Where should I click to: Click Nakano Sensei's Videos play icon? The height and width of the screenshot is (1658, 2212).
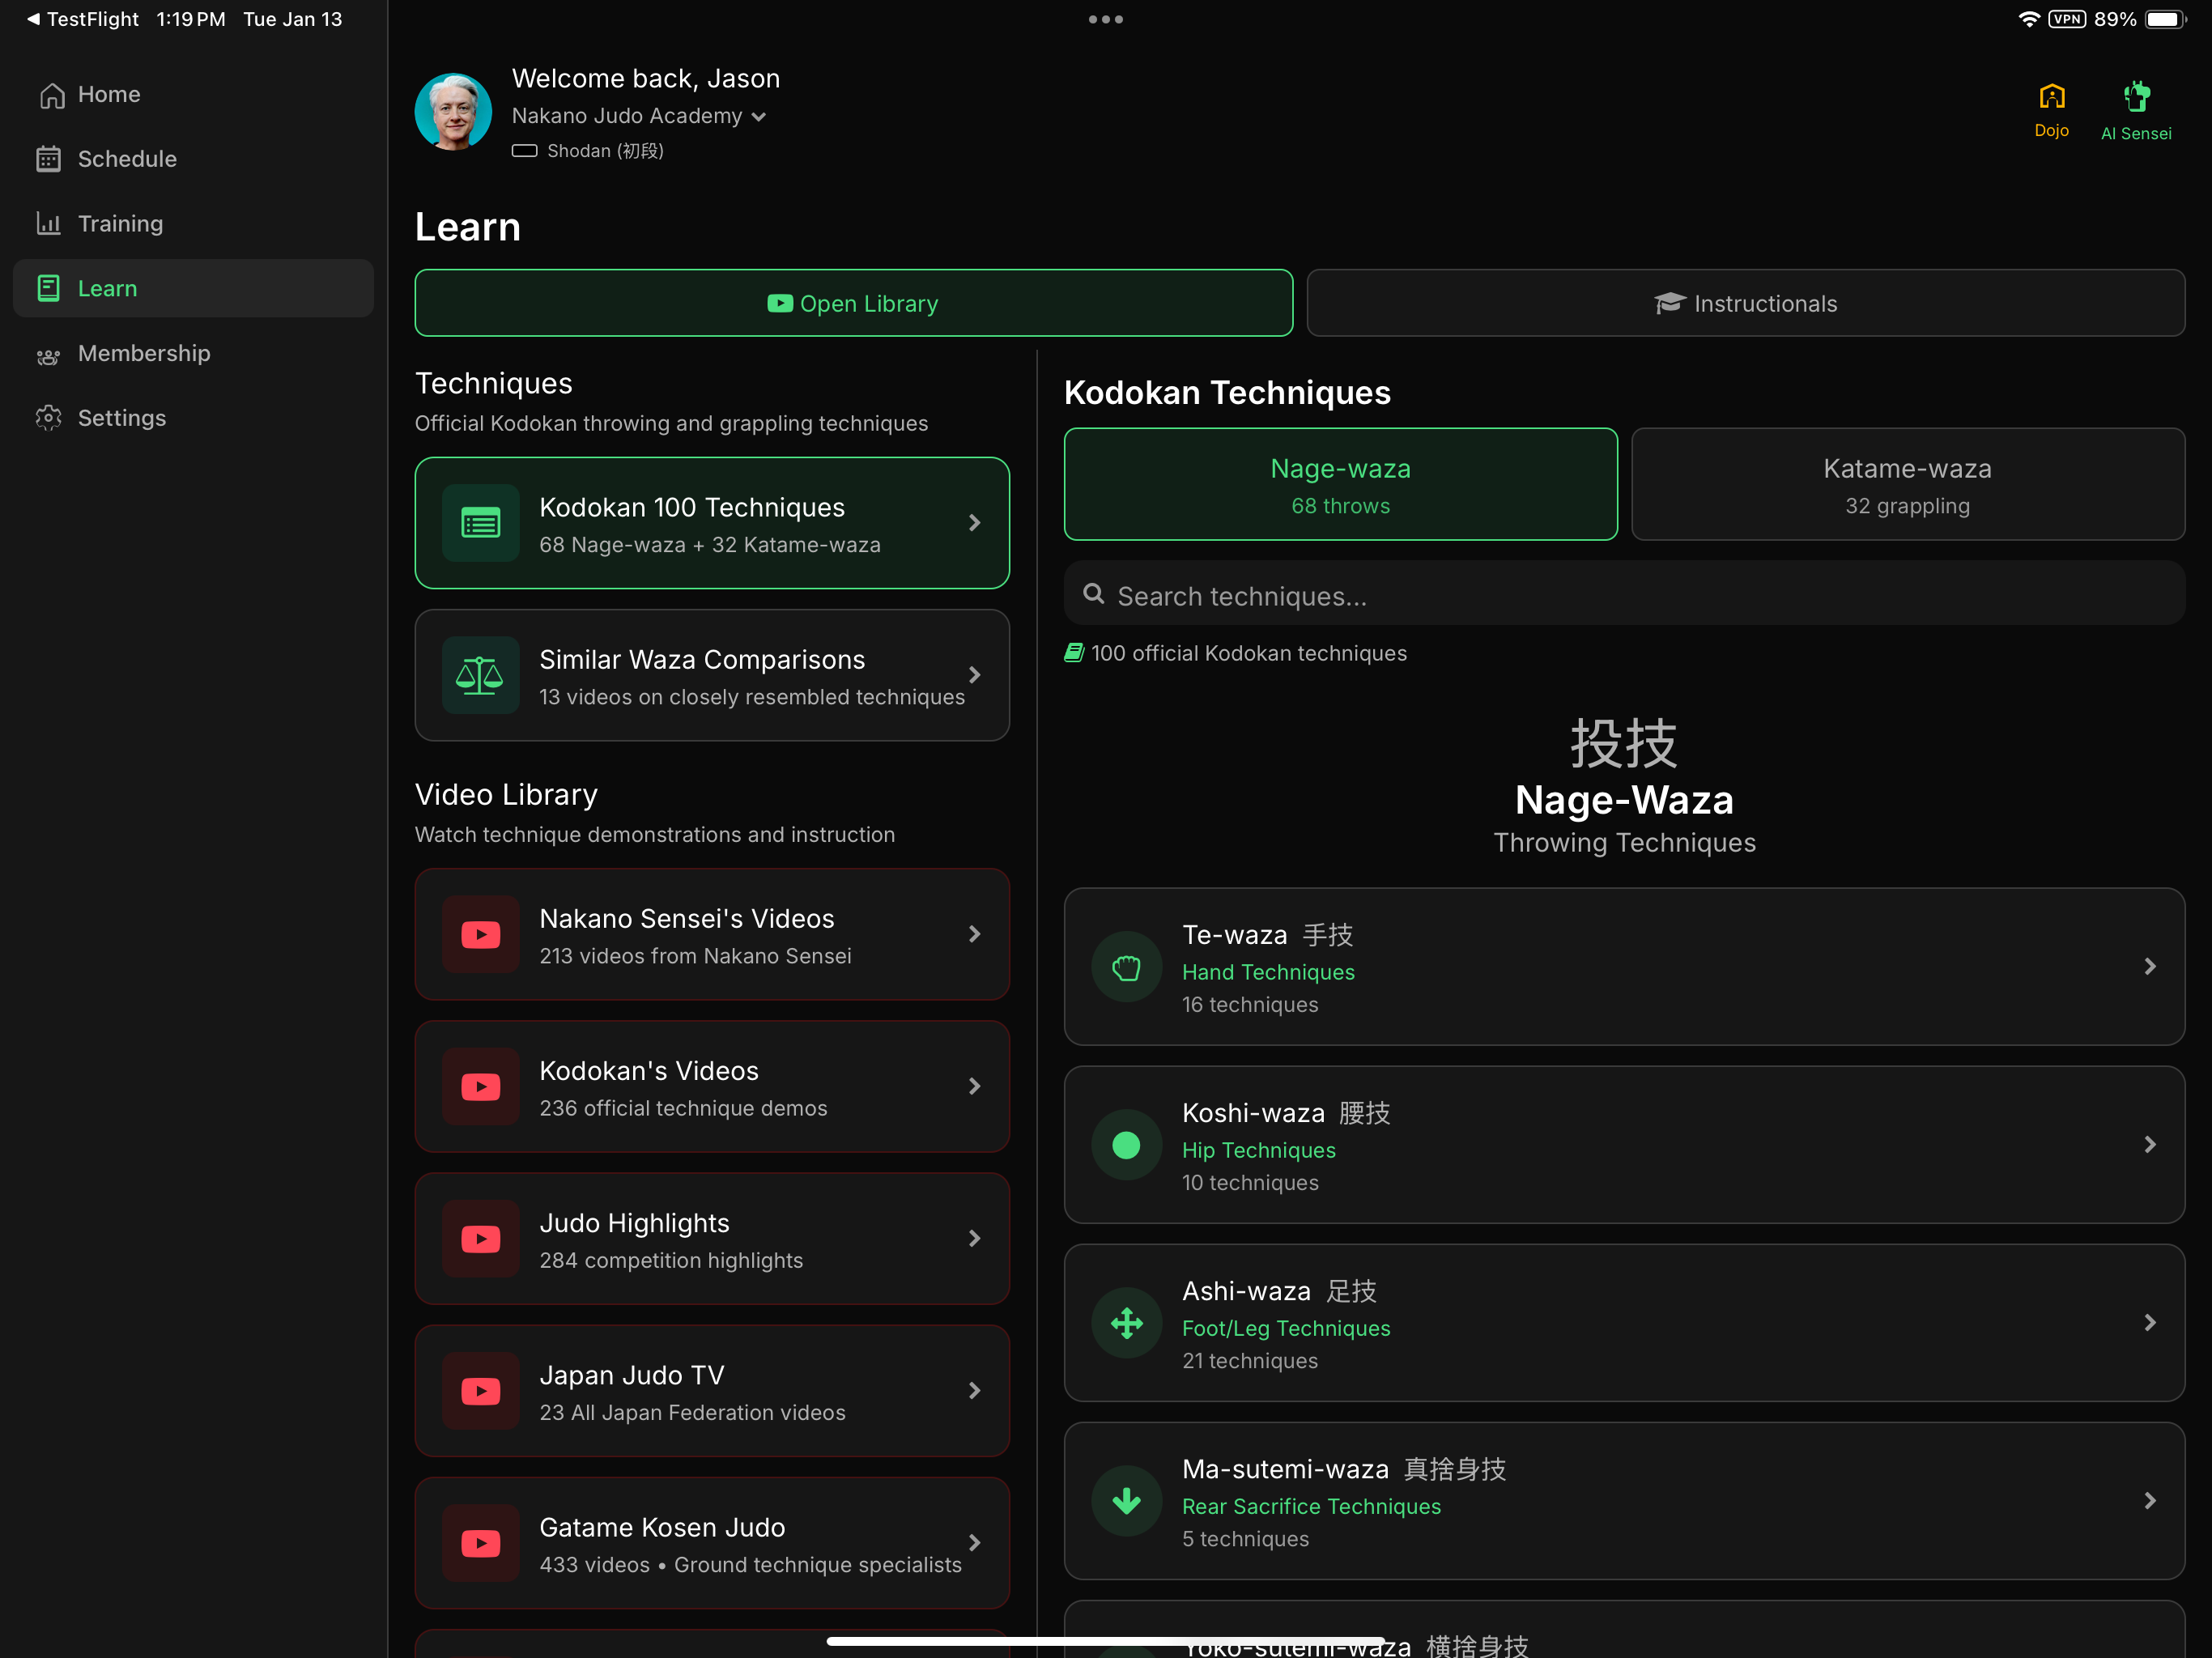[481, 934]
